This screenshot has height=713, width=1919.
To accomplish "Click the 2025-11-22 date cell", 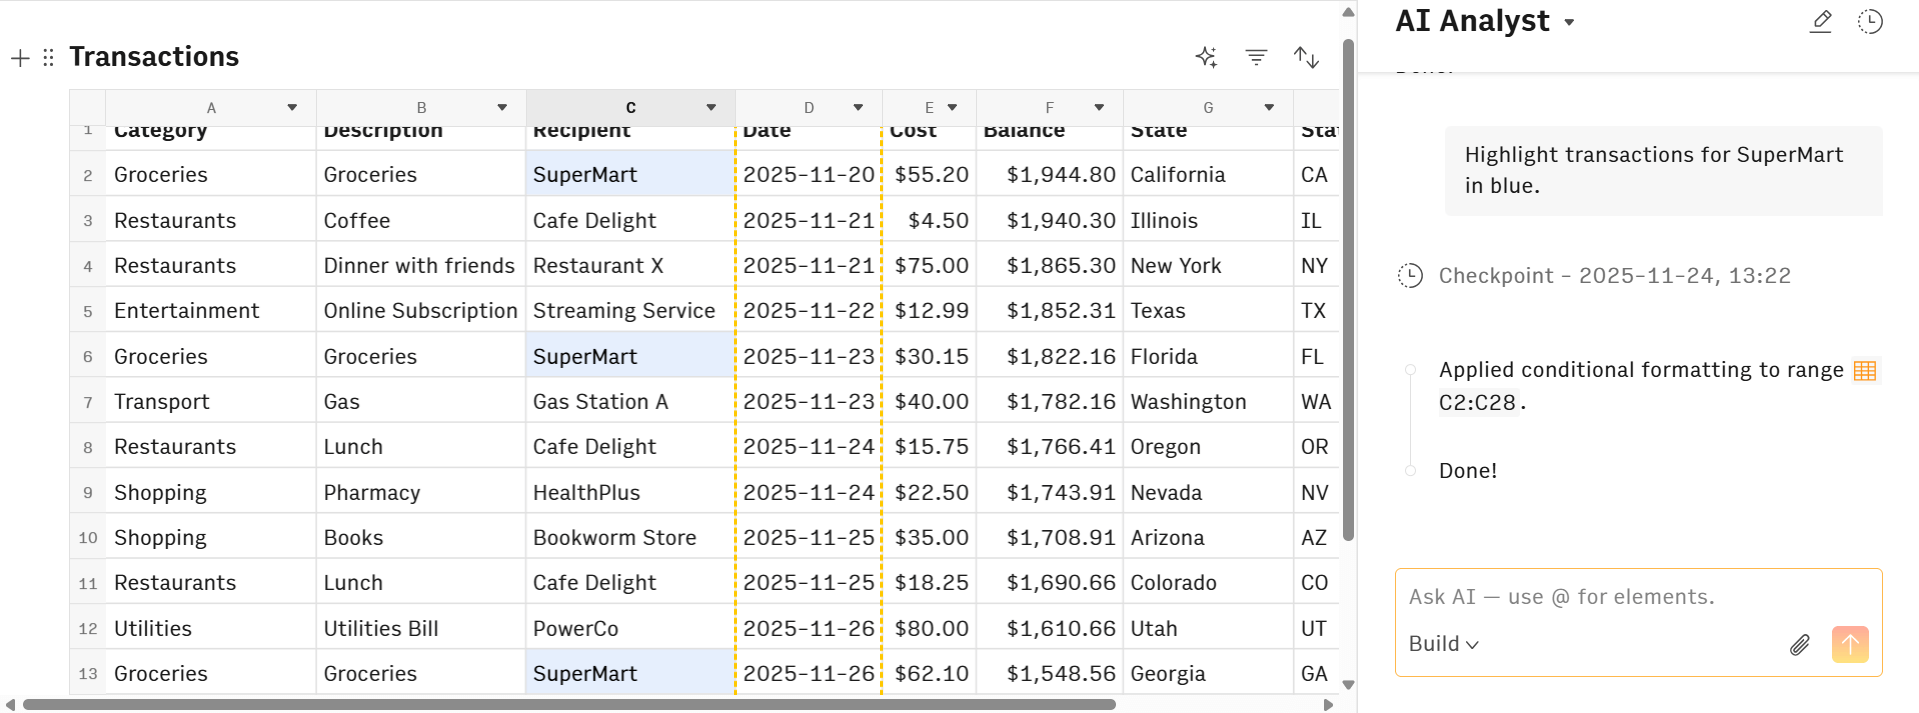I will pyautogui.click(x=809, y=310).
